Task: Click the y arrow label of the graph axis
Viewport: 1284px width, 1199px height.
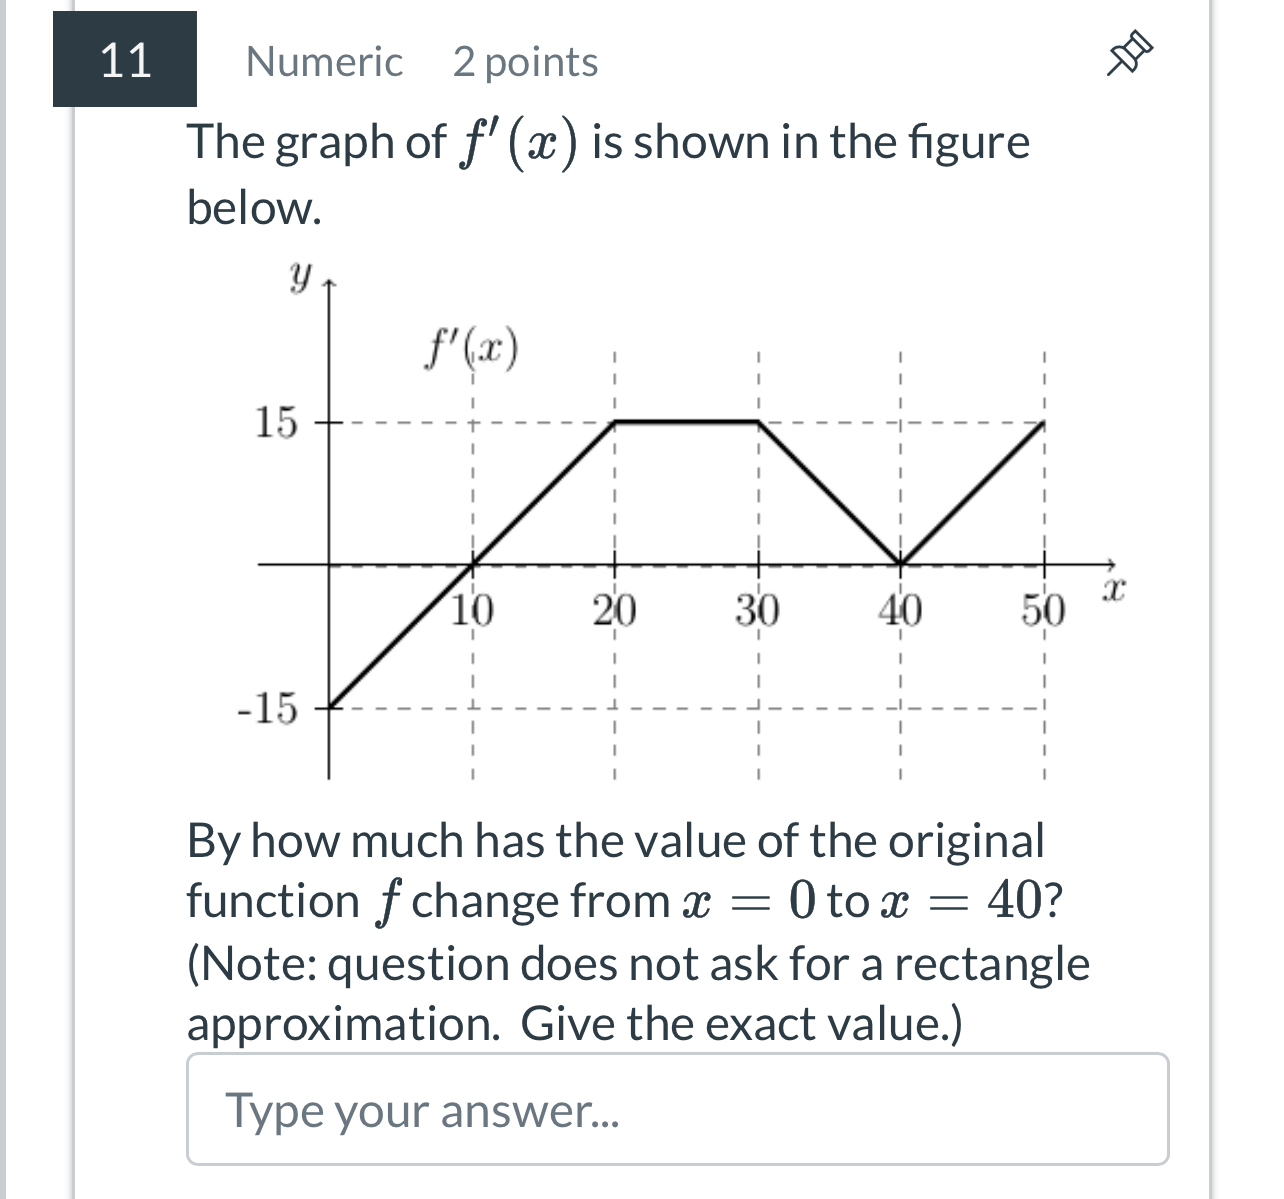Action: [x=298, y=278]
